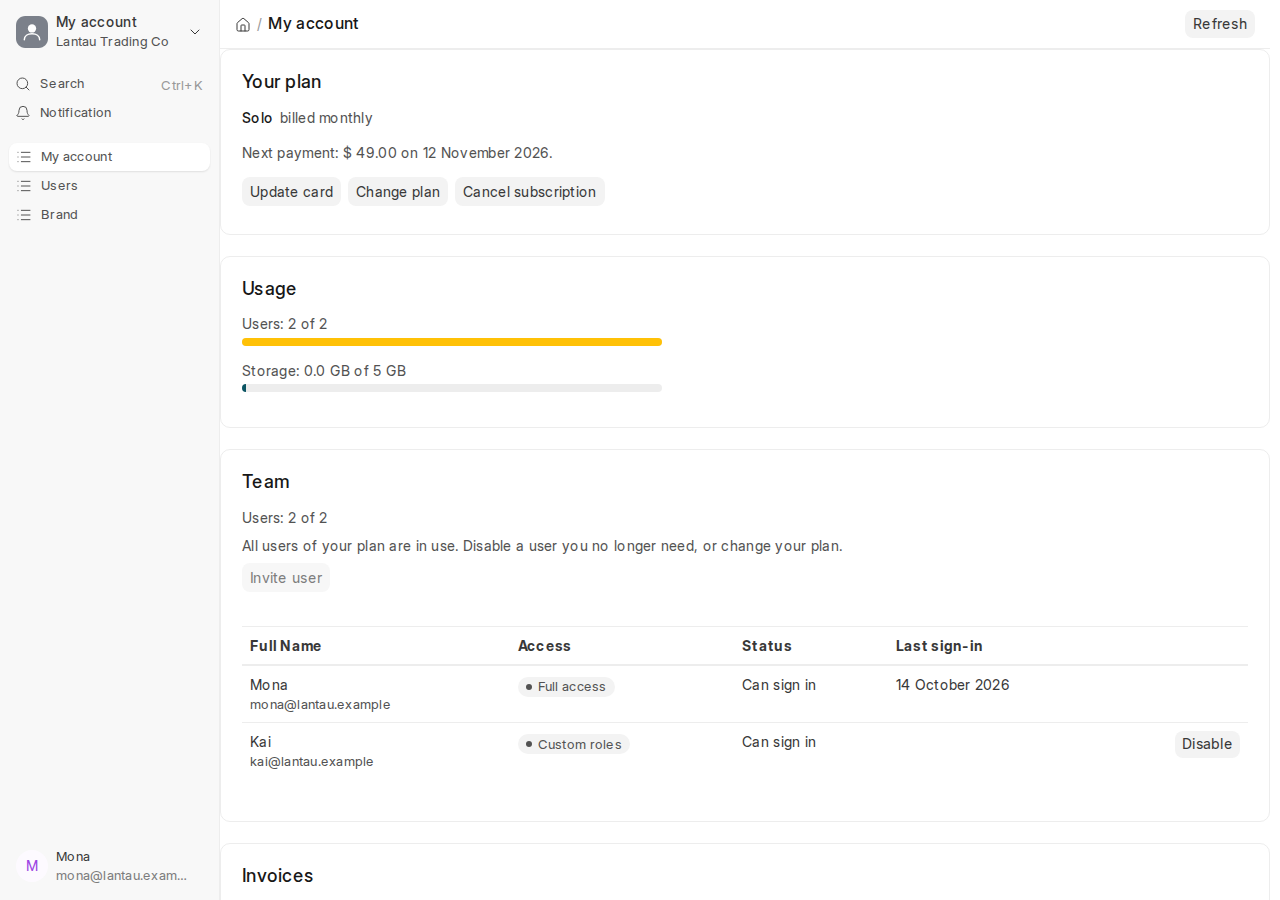Click Can sign in status for Mona
Viewport: 1280px width, 900px height.
pos(779,685)
